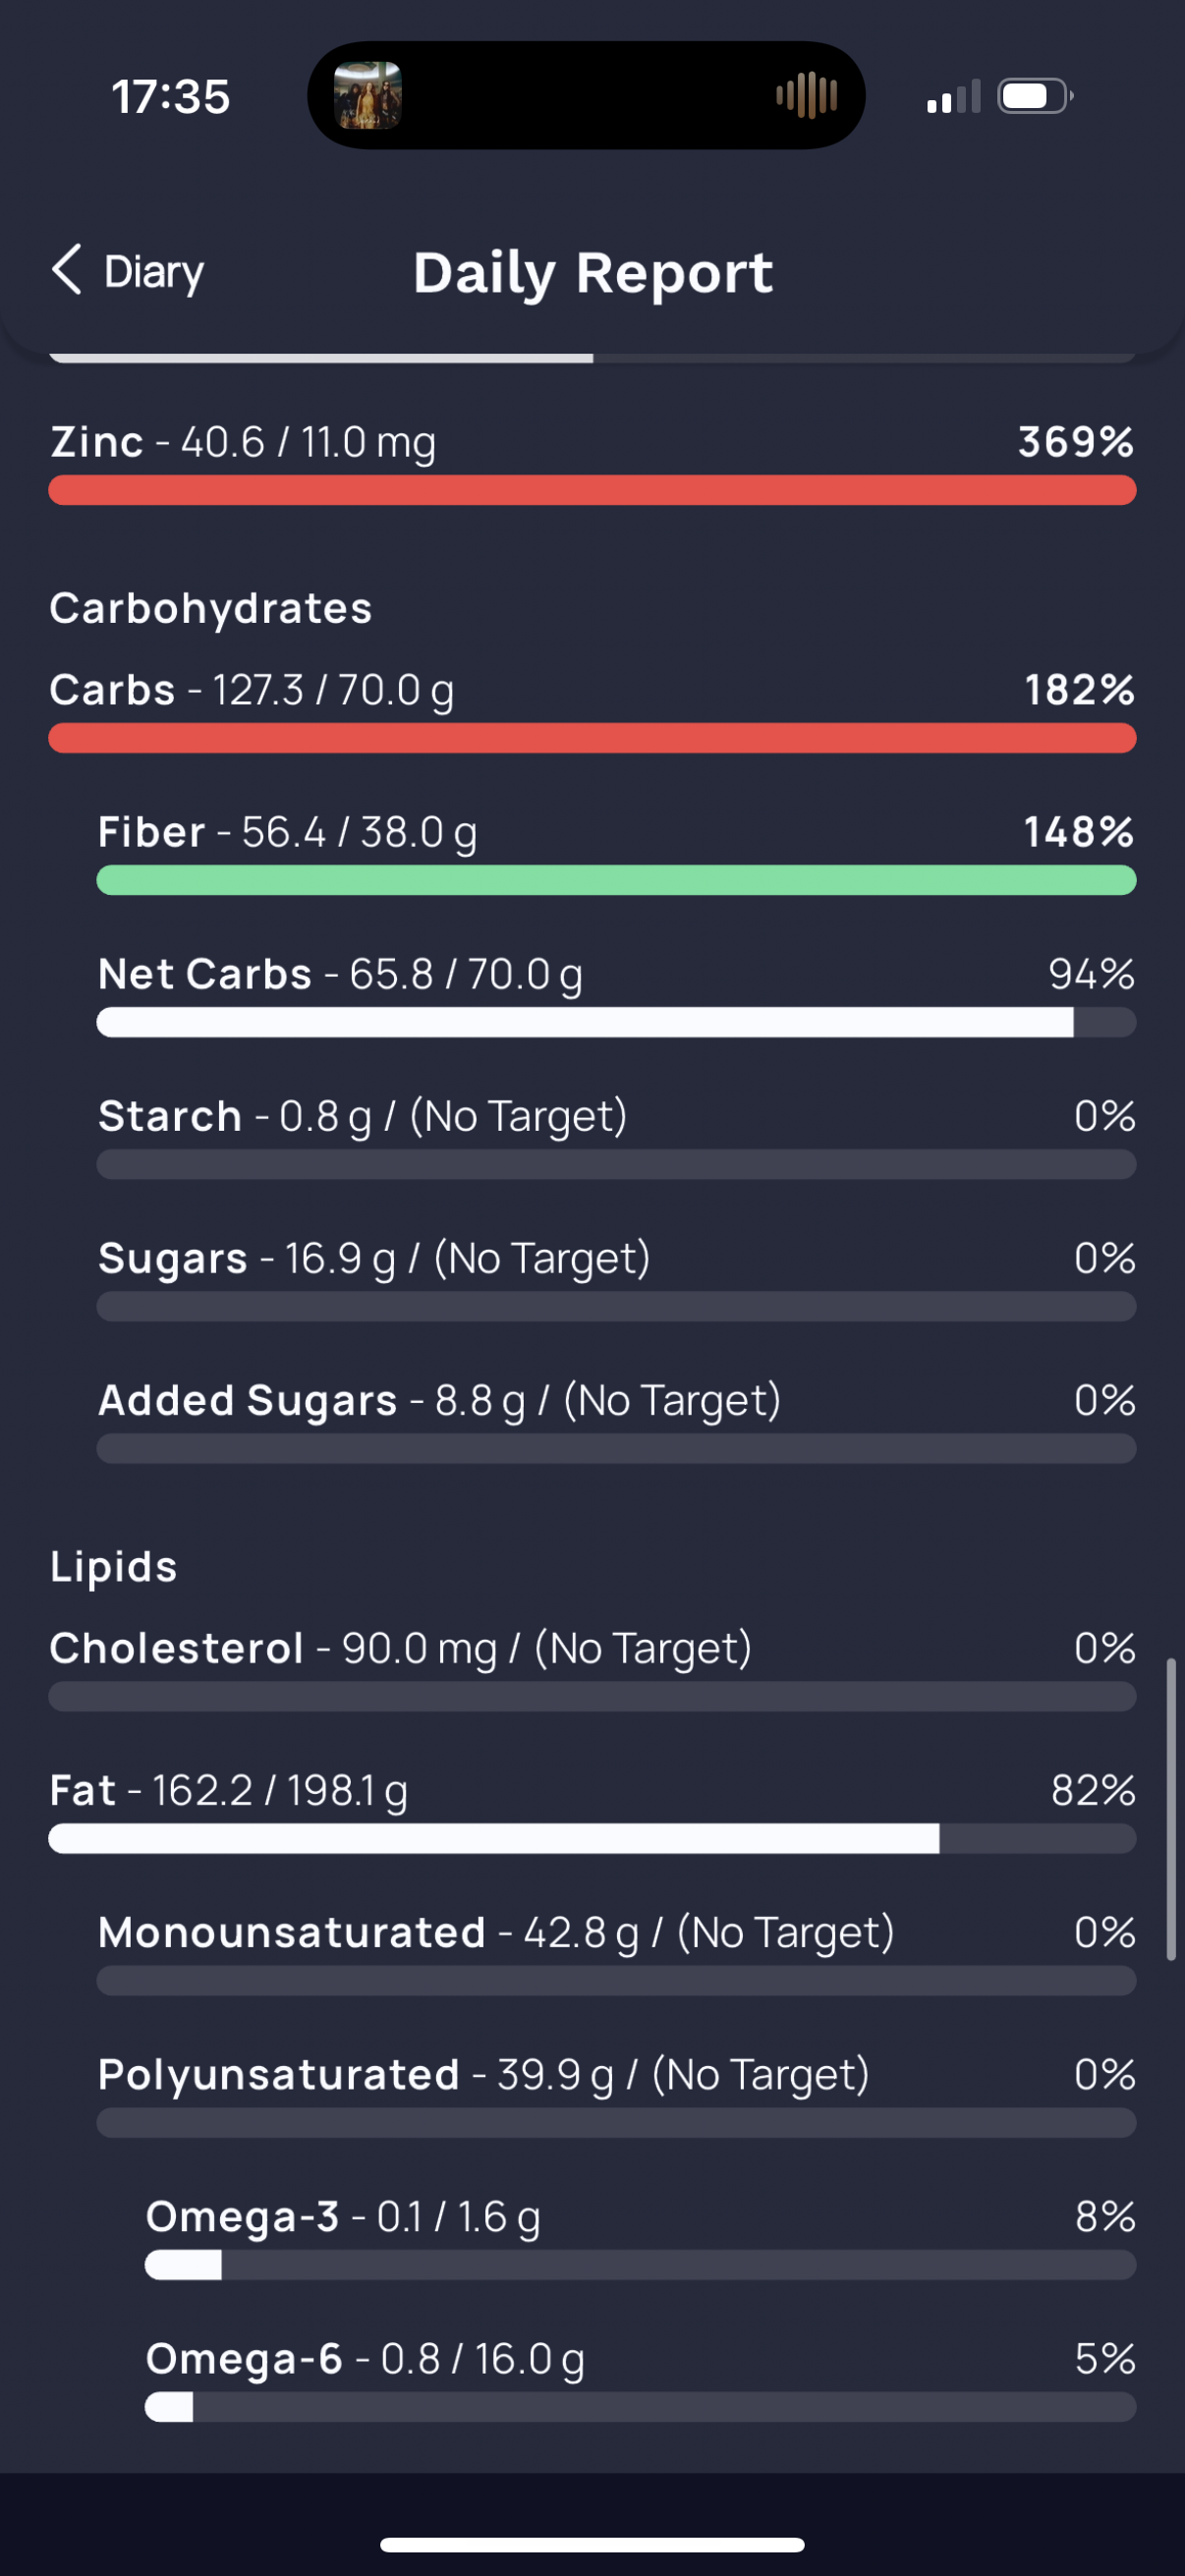Tap the Diary back link
This screenshot has height=2576, width=1185.
(128, 271)
